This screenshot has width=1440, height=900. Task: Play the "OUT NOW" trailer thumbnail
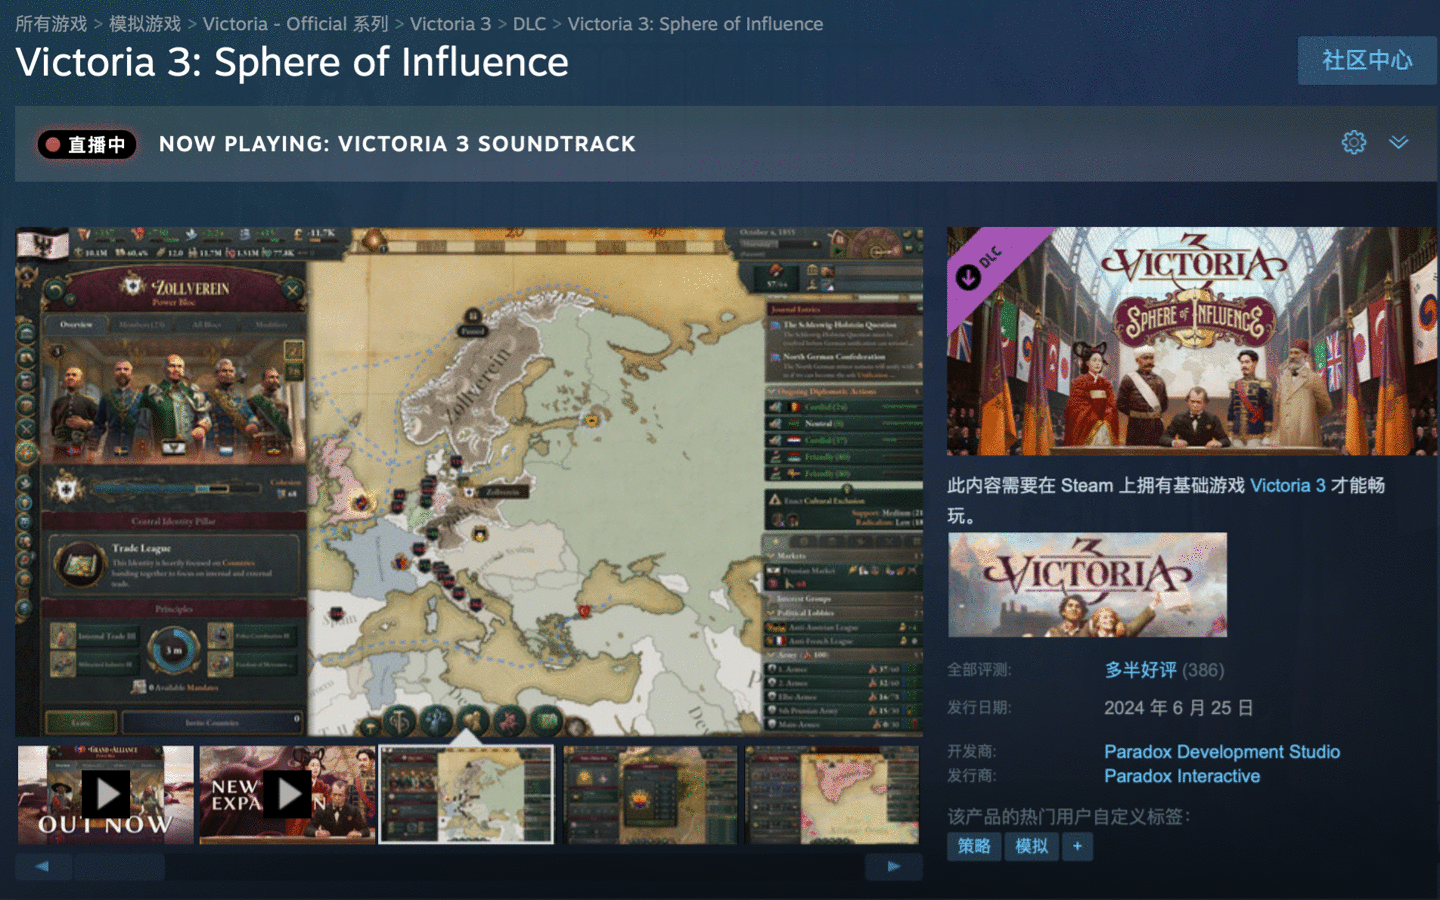(x=105, y=794)
